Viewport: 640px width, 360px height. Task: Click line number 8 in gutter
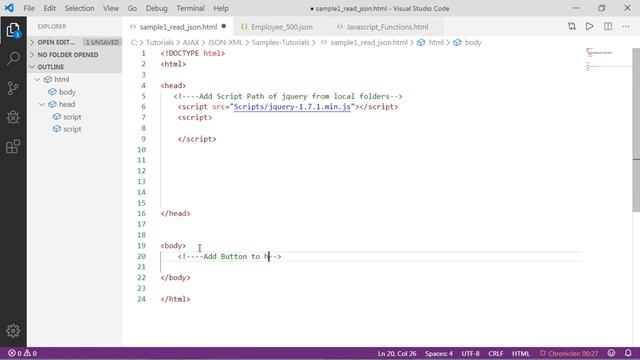(x=143, y=128)
